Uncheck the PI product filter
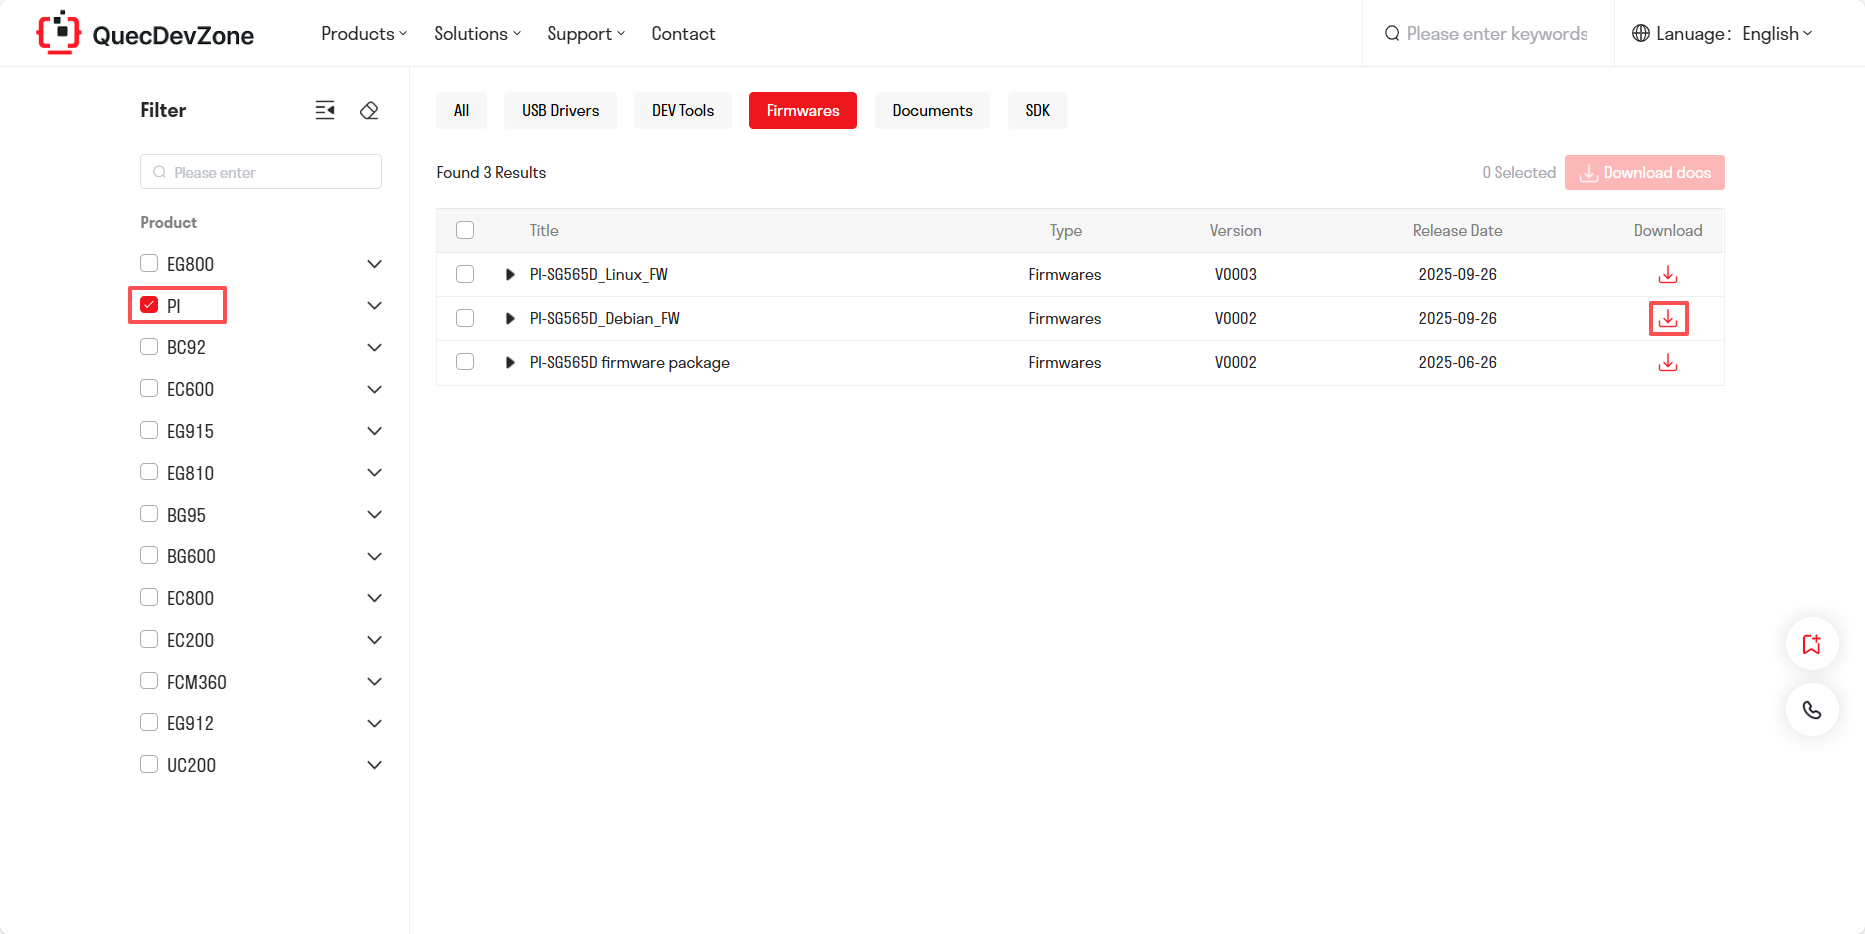Viewport: 1865px width, 934px height. click(149, 305)
